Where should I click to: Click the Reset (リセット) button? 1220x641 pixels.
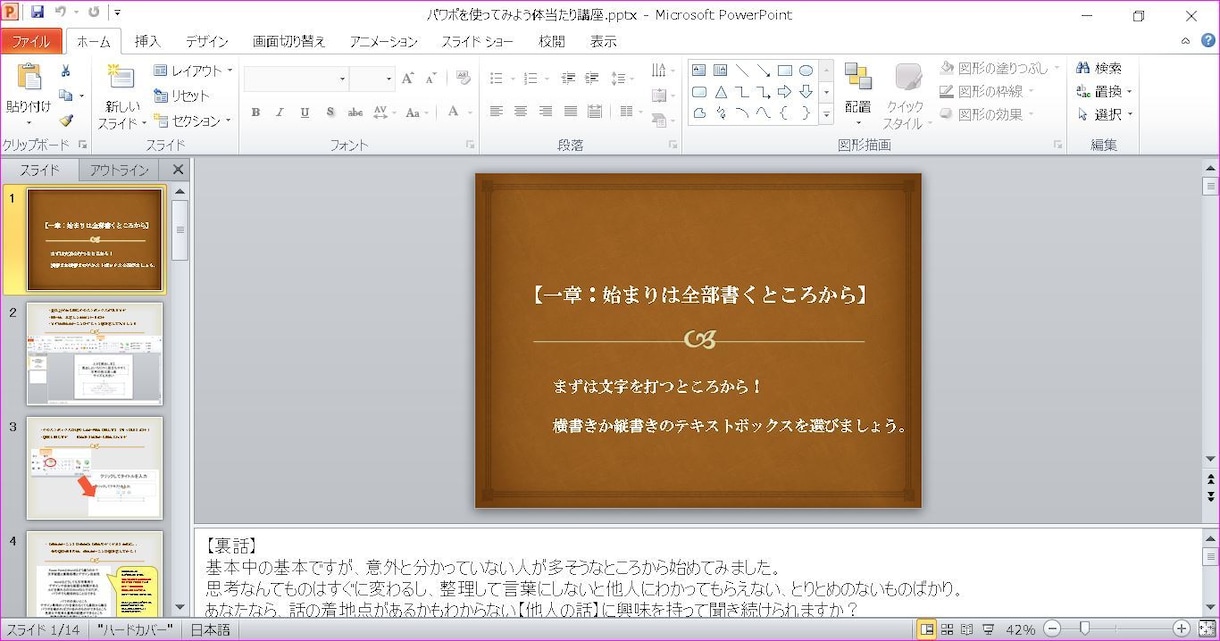(181, 96)
